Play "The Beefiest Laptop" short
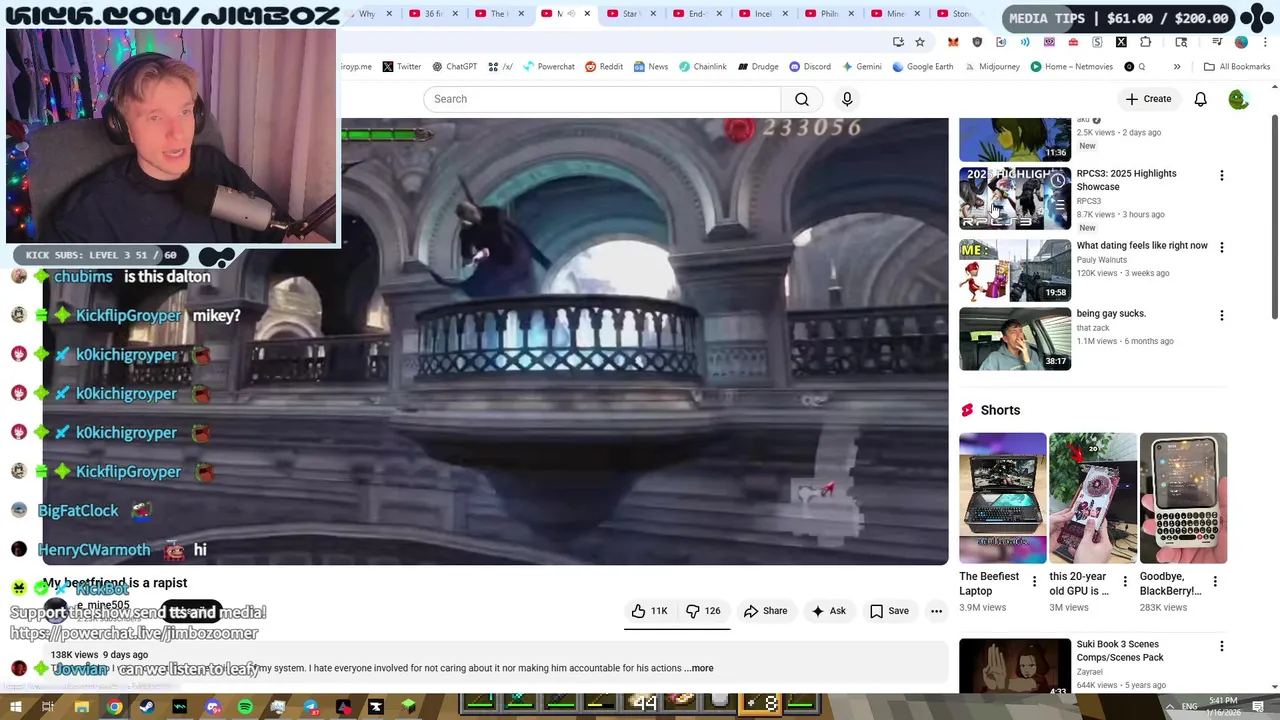Viewport: 1280px width, 720px height. pyautogui.click(x=1003, y=498)
